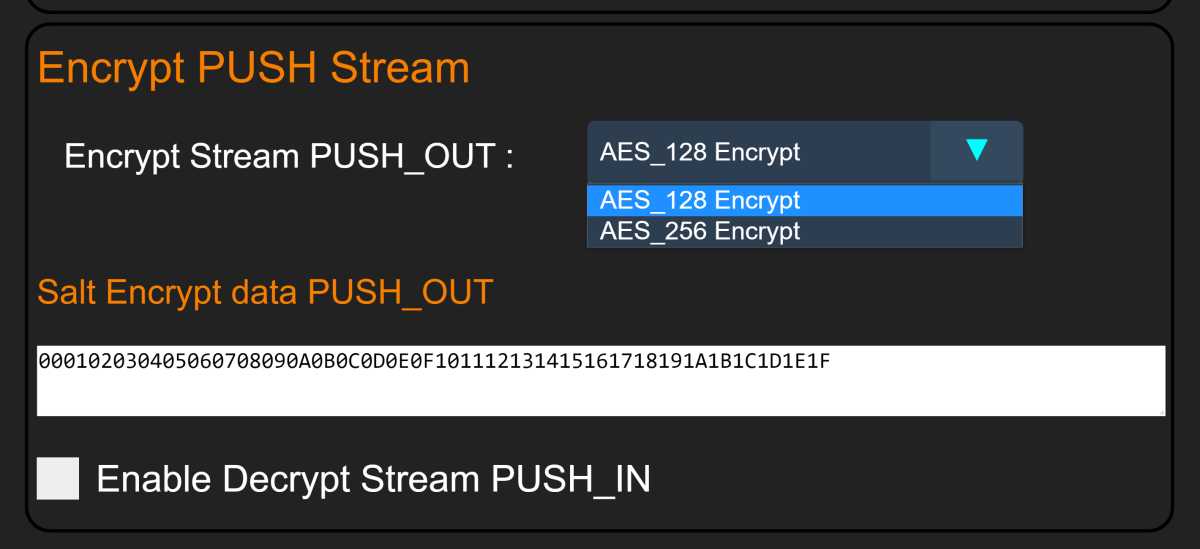Click the Salt Encrypt data PUSH_OUT label
Image resolution: width=1200 pixels, height=549 pixels.
[x=265, y=292]
